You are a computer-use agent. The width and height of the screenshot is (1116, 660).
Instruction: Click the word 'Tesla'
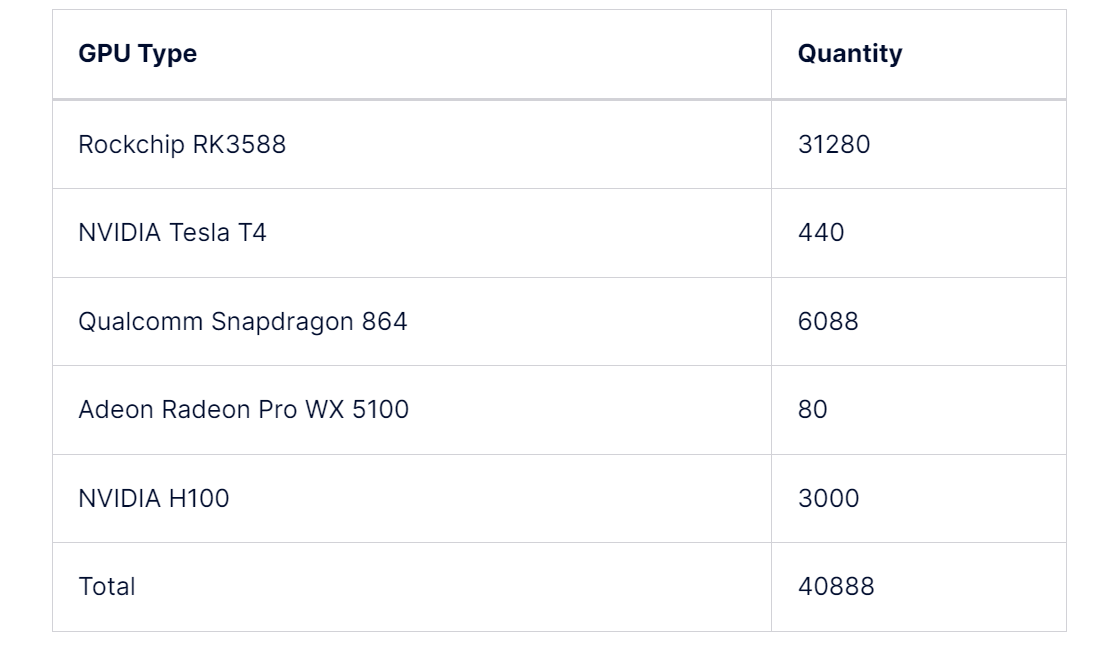coord(199,233)
